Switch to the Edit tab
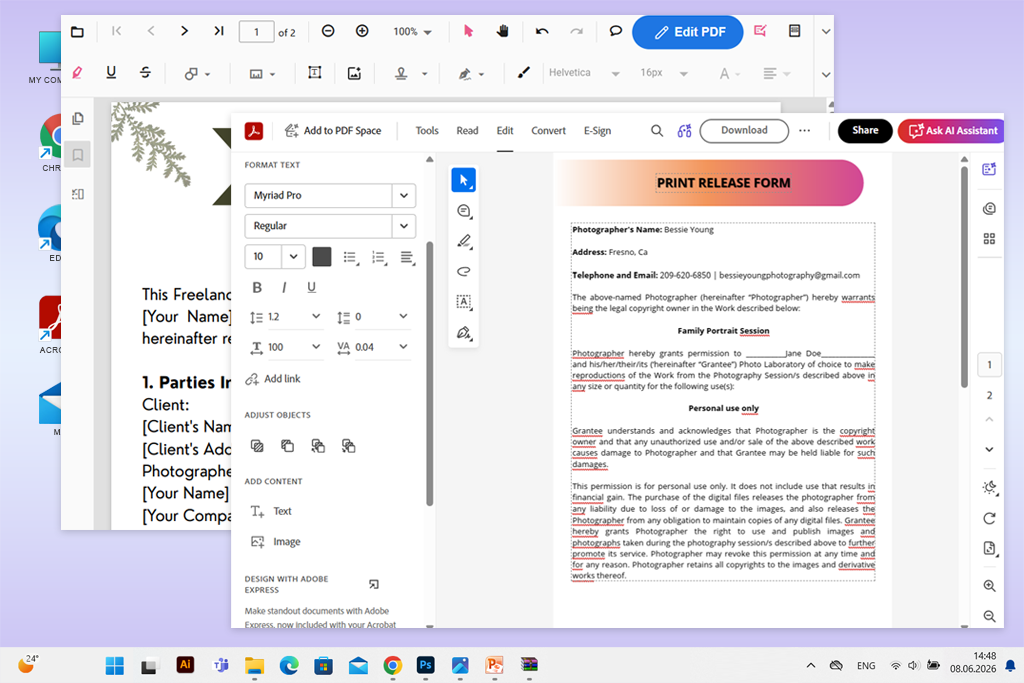 [505, 131]
